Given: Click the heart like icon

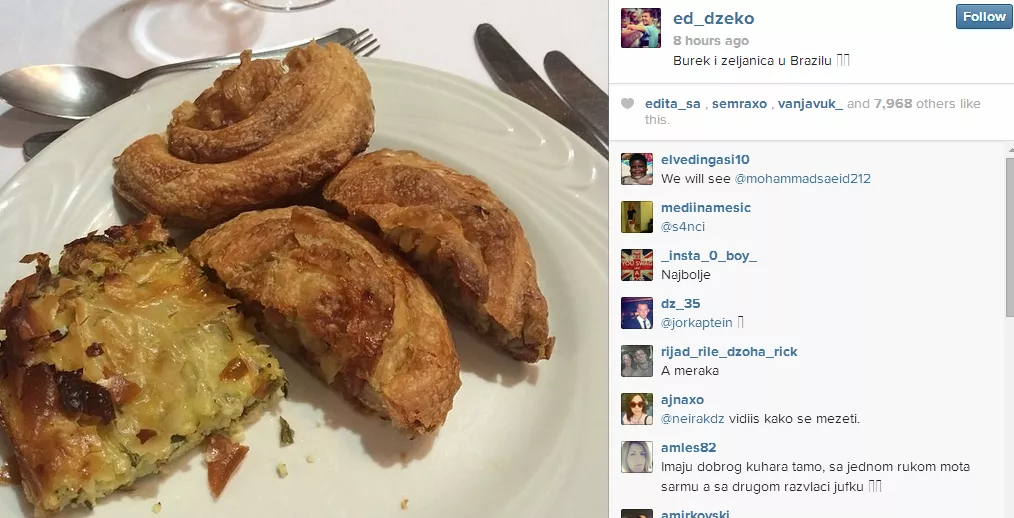Looking at the screenshot, I should [x=627, y=103].
